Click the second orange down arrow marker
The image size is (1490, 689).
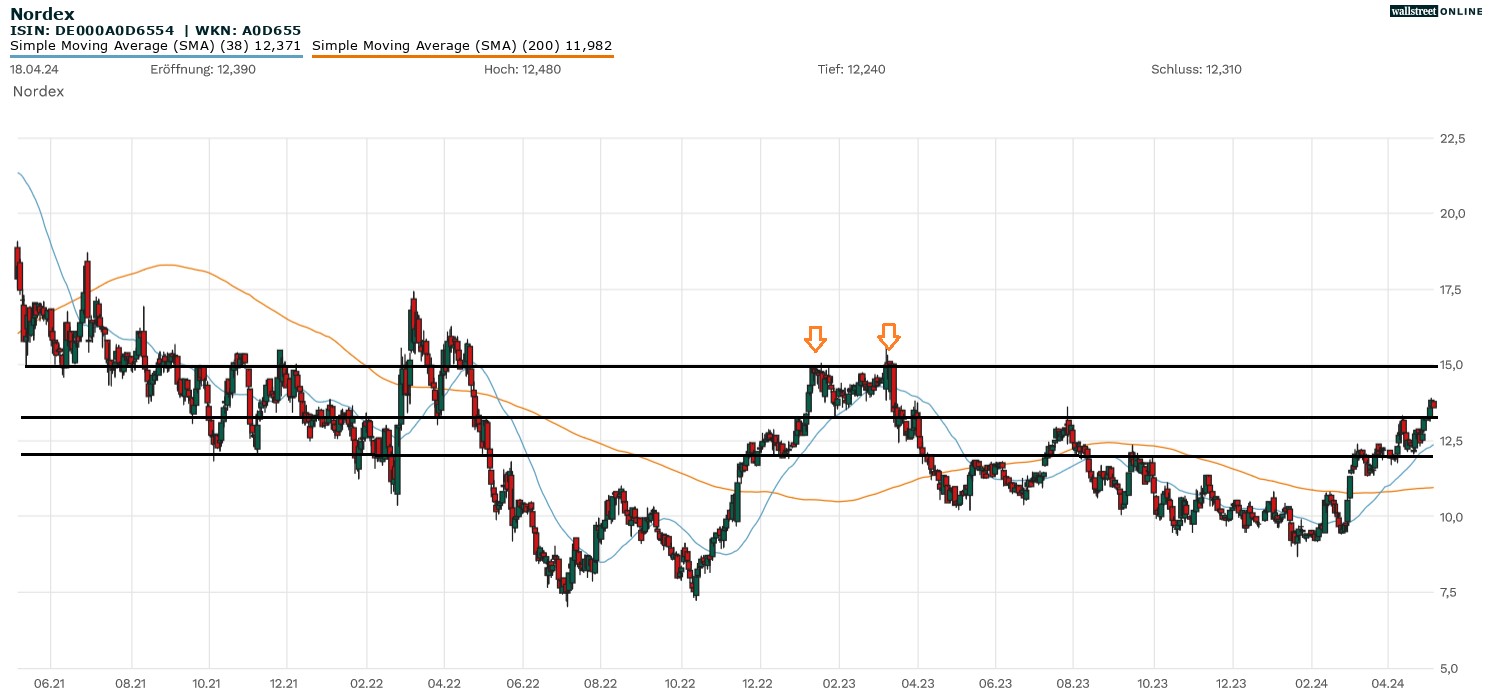[x=888, y=337]
